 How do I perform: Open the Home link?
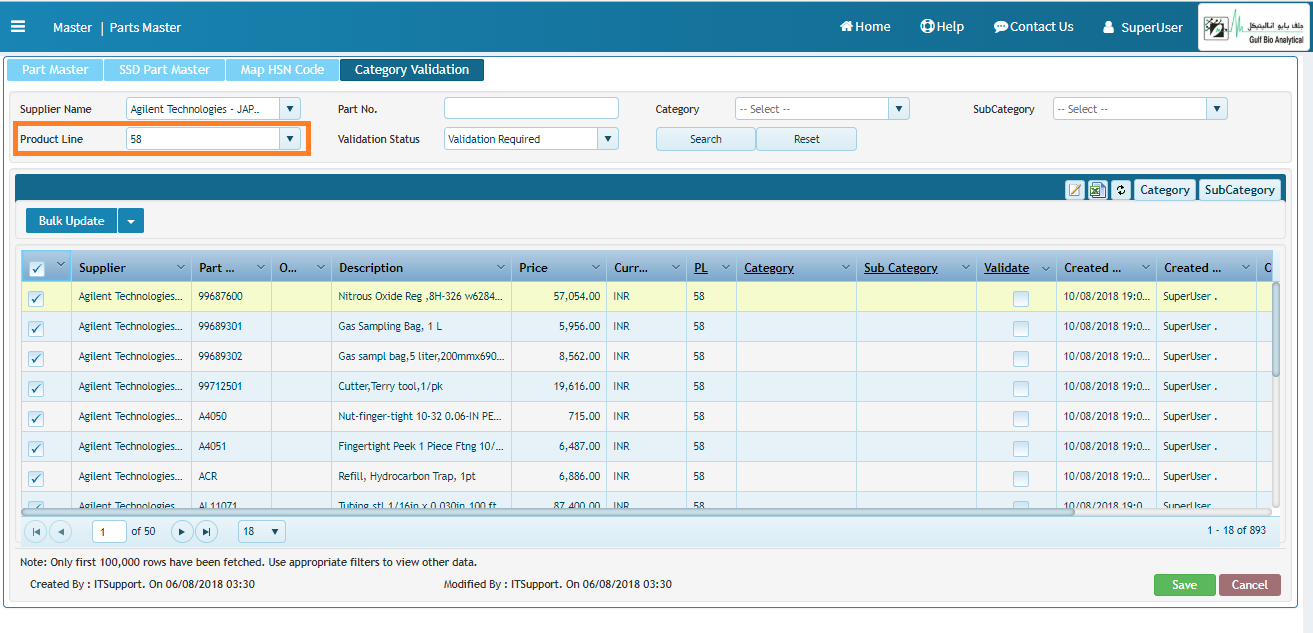click(x=865, y=27)
